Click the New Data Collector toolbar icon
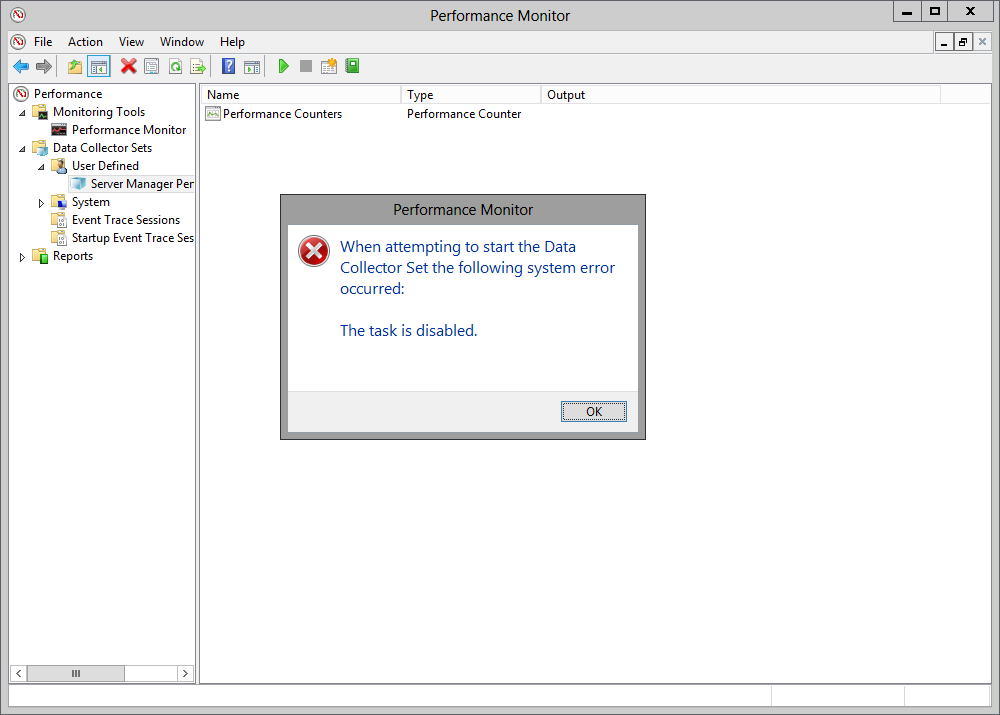This screenshot has height=715, width=1000. (x=329, y=66)
